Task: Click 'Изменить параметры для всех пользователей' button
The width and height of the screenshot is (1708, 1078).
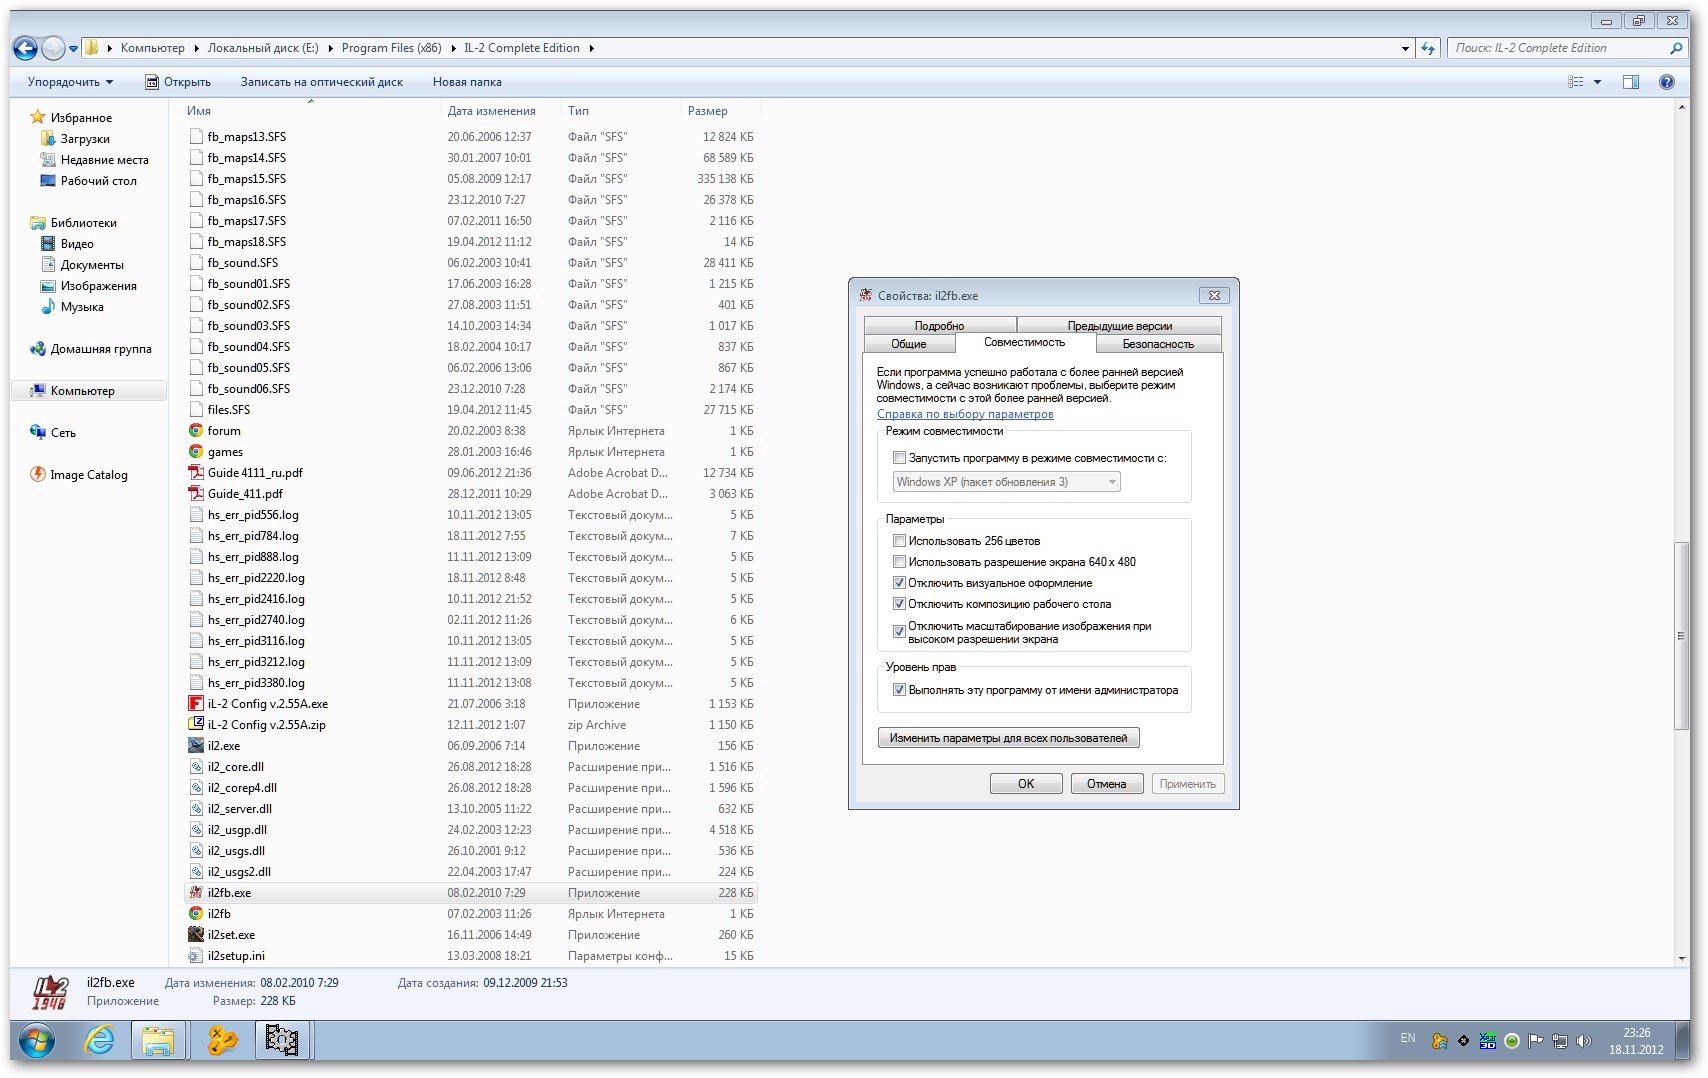Action: [x=1008, y=738]
